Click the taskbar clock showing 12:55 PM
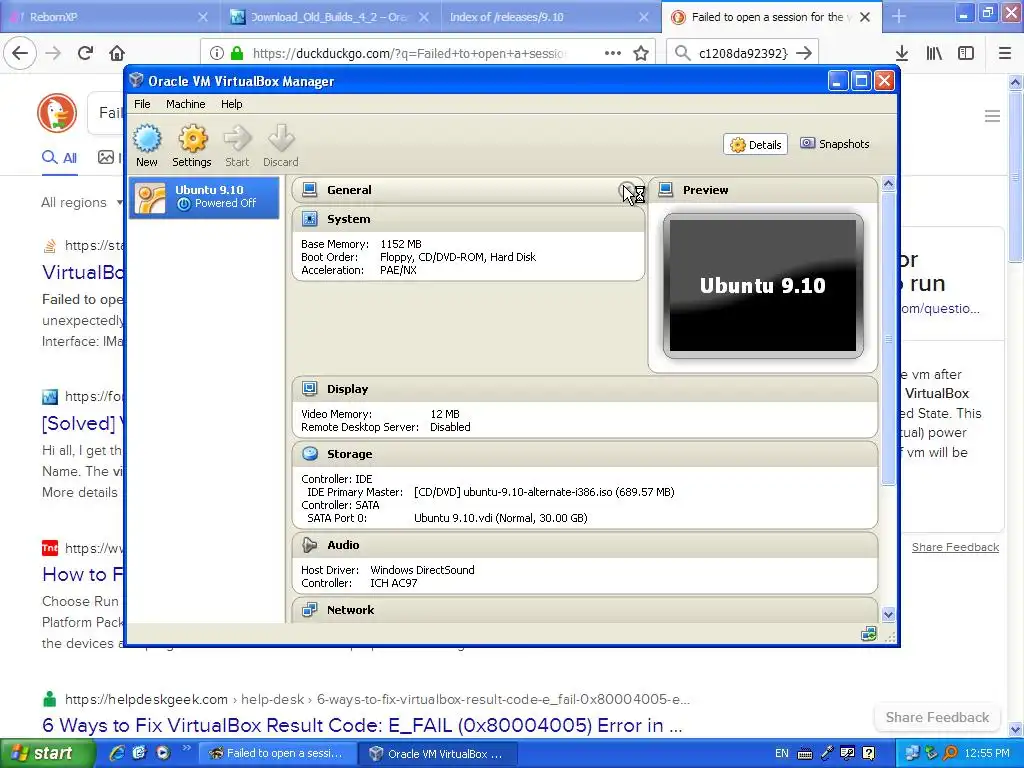This screenshot has width=1024, height=768. [986, 753]
